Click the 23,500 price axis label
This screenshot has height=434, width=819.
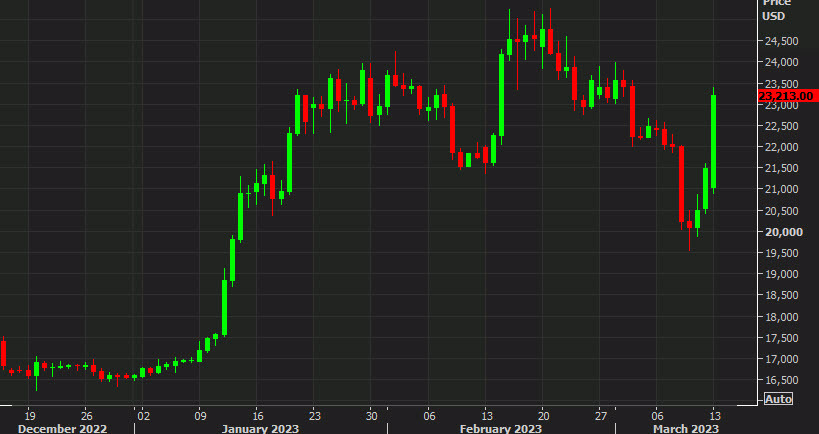(x=780, y=84)
